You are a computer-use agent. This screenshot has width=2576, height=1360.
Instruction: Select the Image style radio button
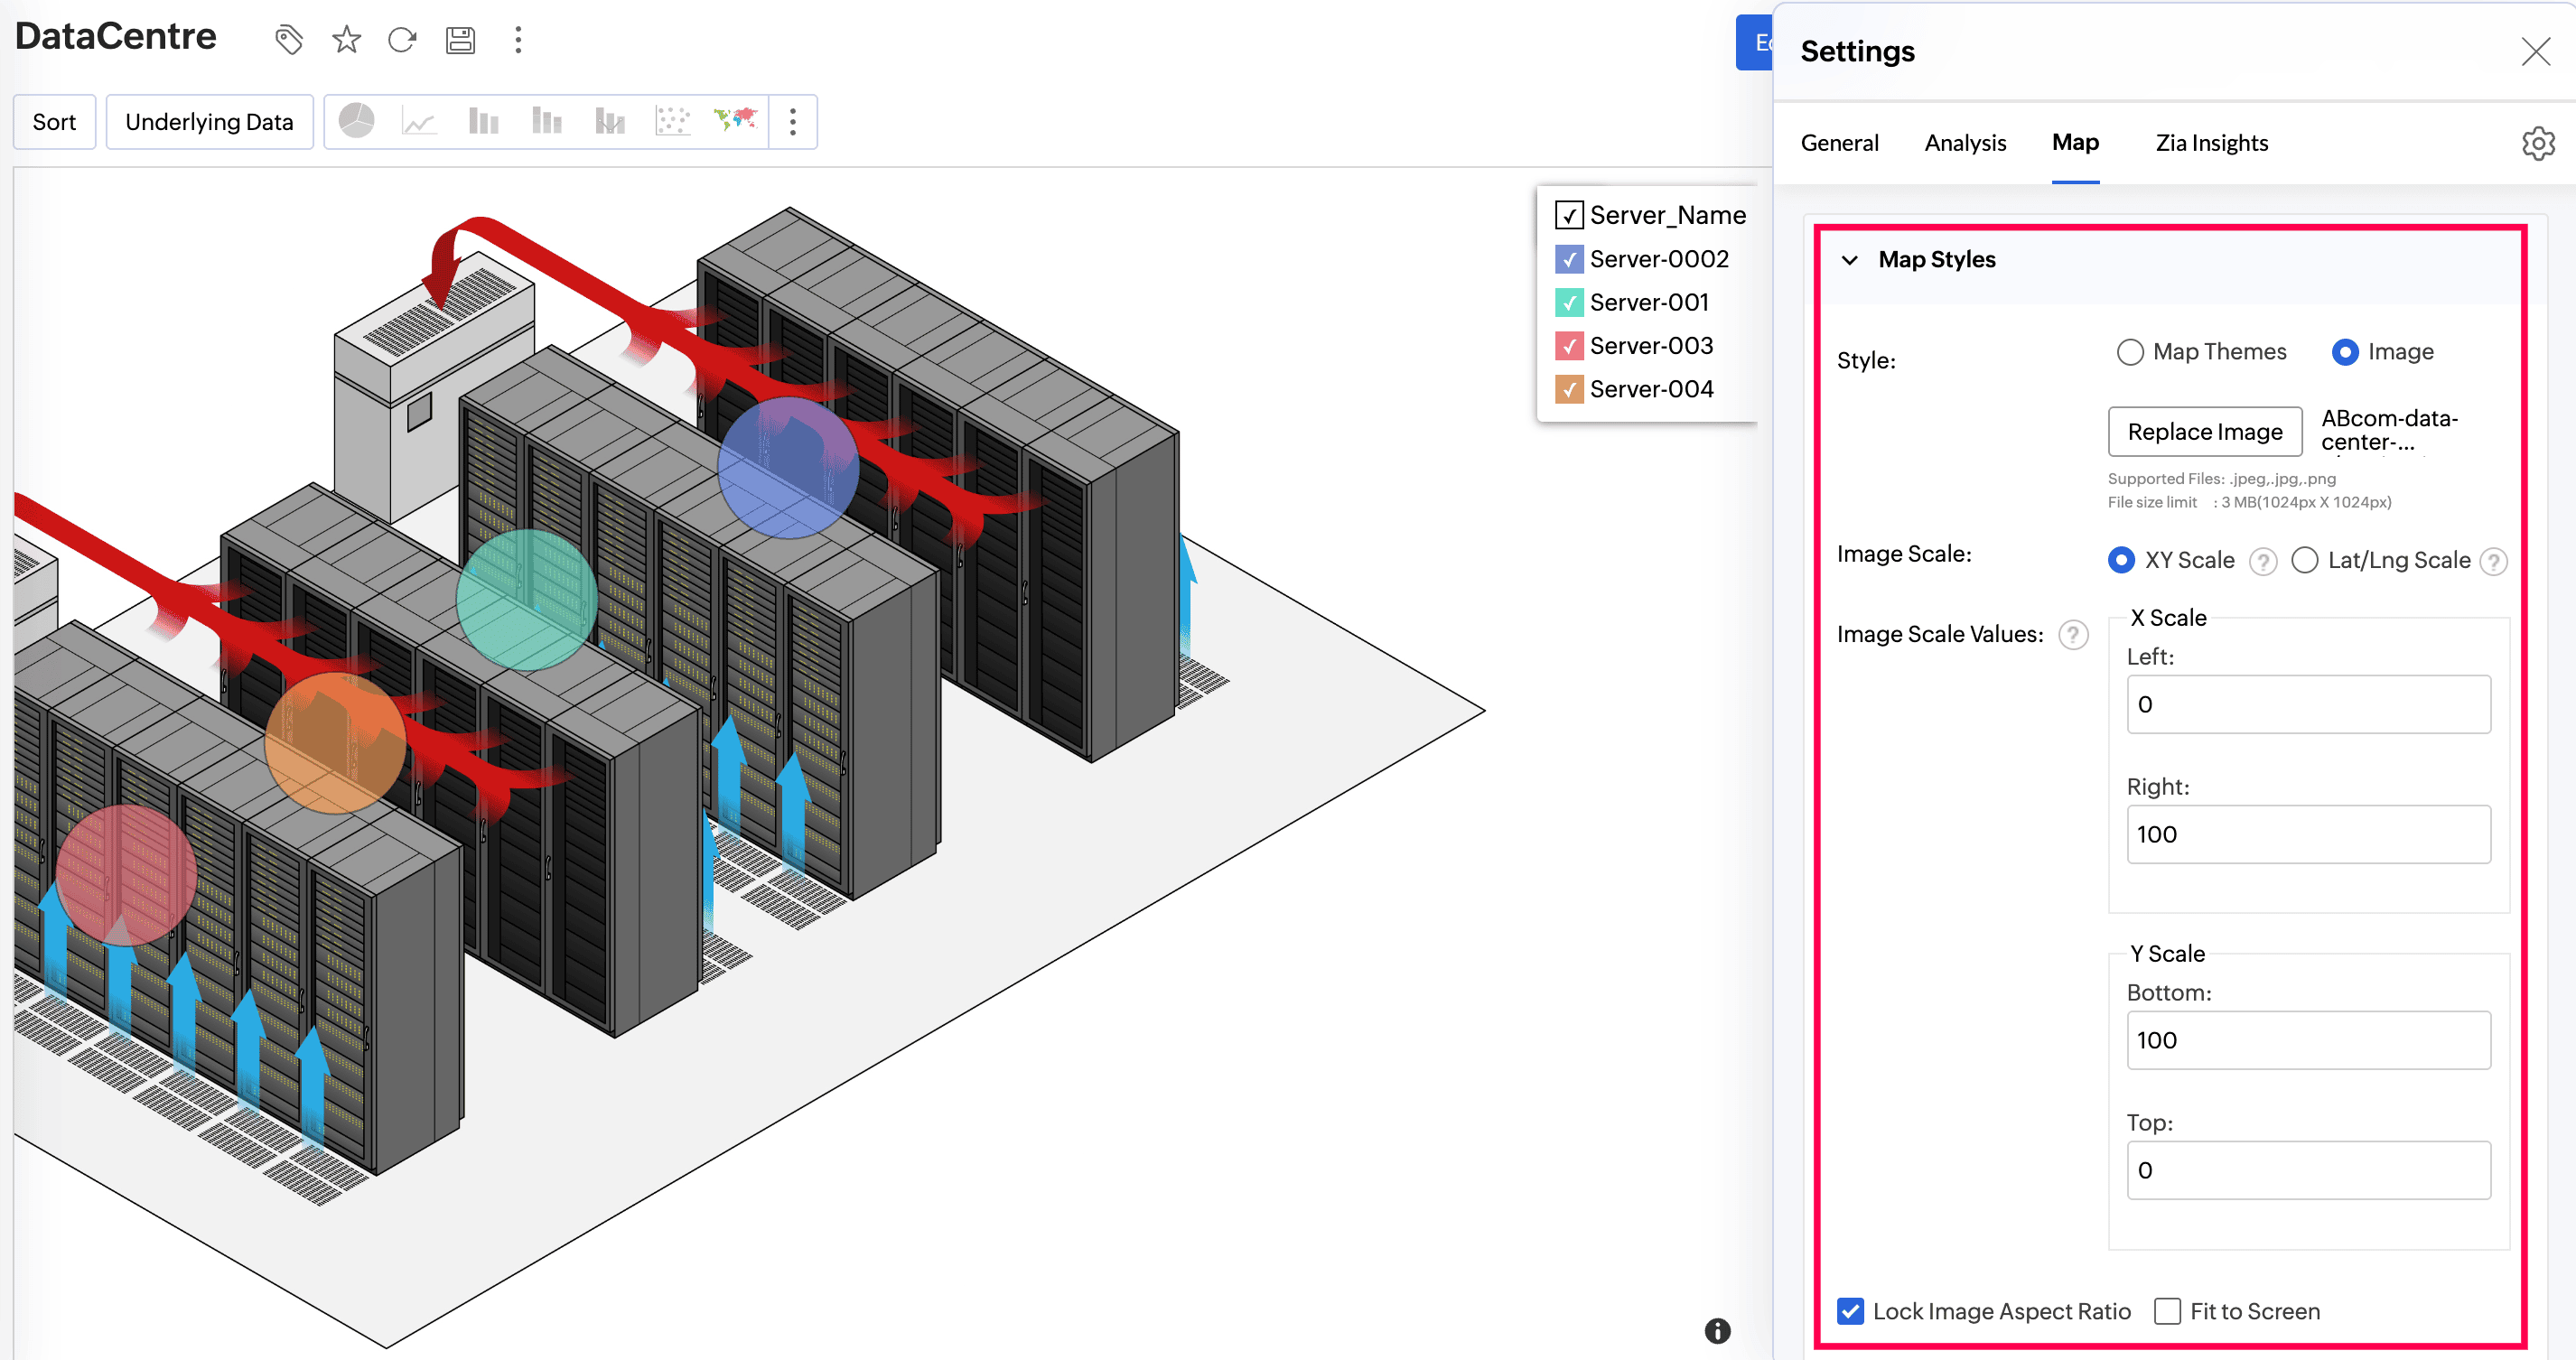(x=2345, y=352)
